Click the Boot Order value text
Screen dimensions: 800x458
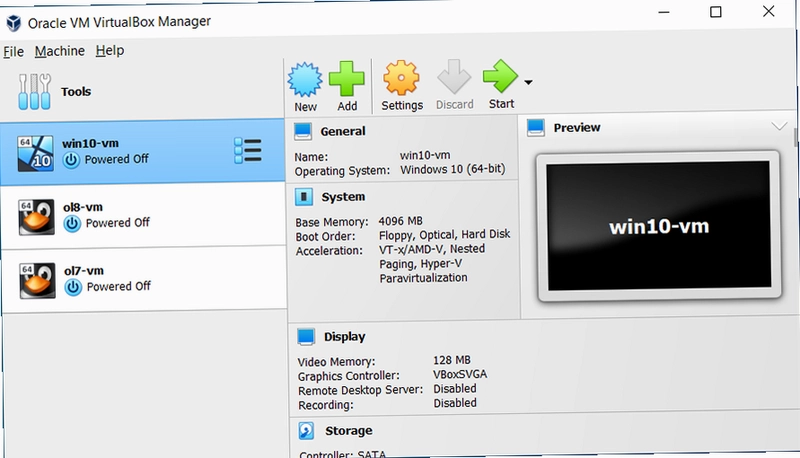coord(444,235)
